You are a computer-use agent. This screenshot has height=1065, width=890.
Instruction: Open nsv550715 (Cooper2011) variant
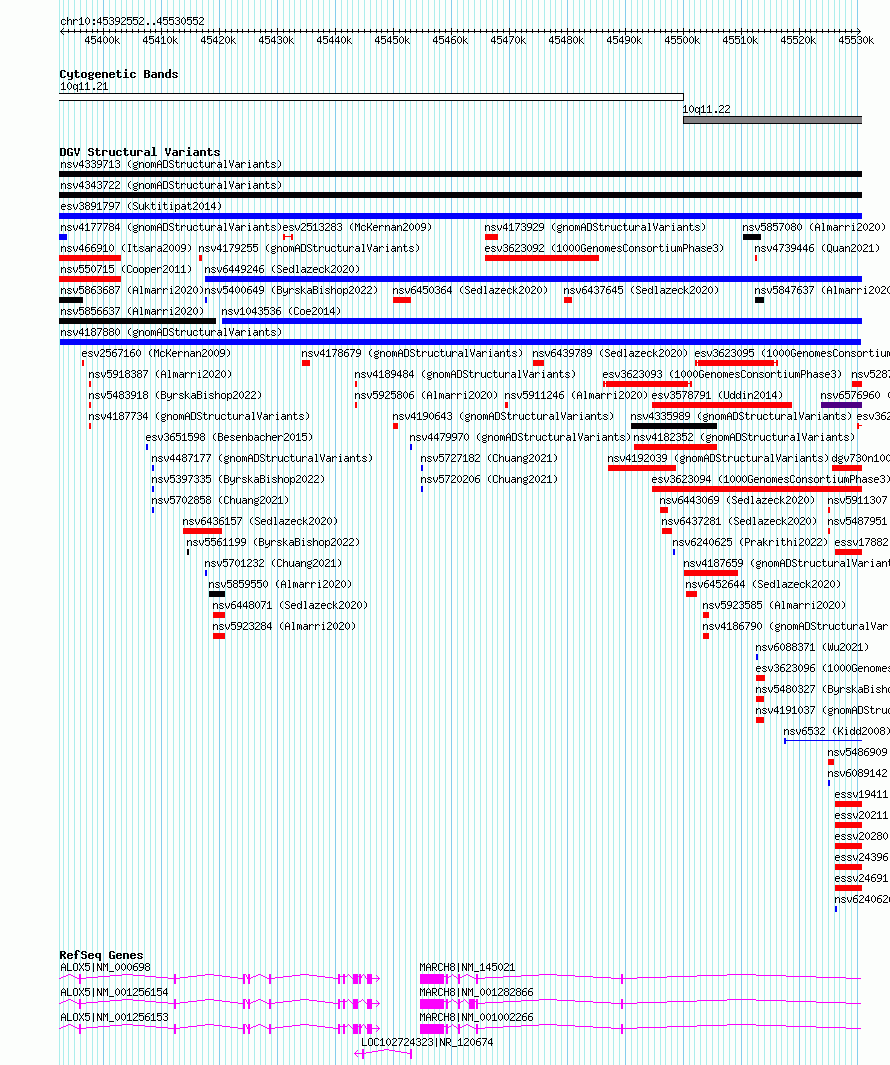[x=126, y=270]
